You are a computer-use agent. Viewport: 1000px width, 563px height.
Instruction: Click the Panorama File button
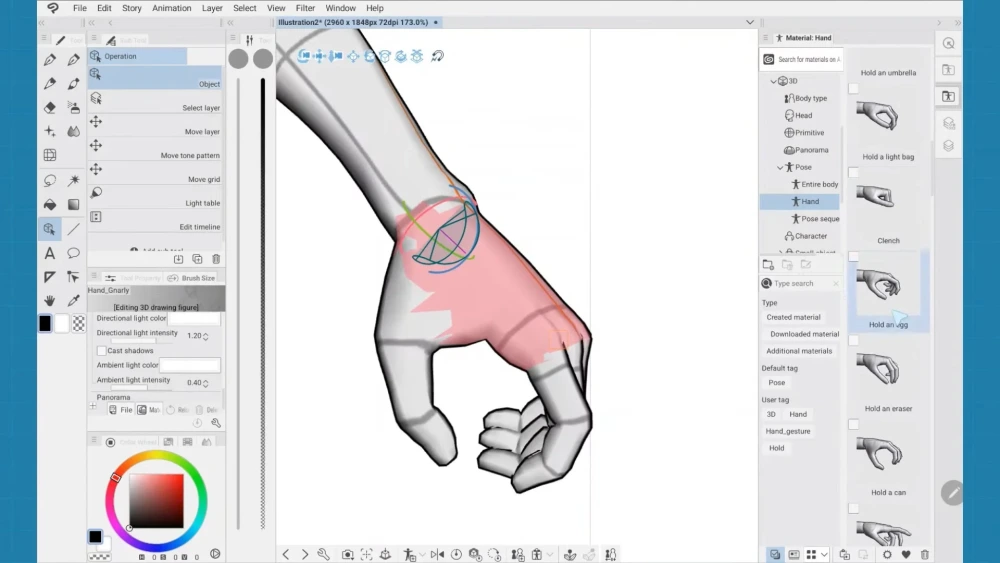click(121, 410)
